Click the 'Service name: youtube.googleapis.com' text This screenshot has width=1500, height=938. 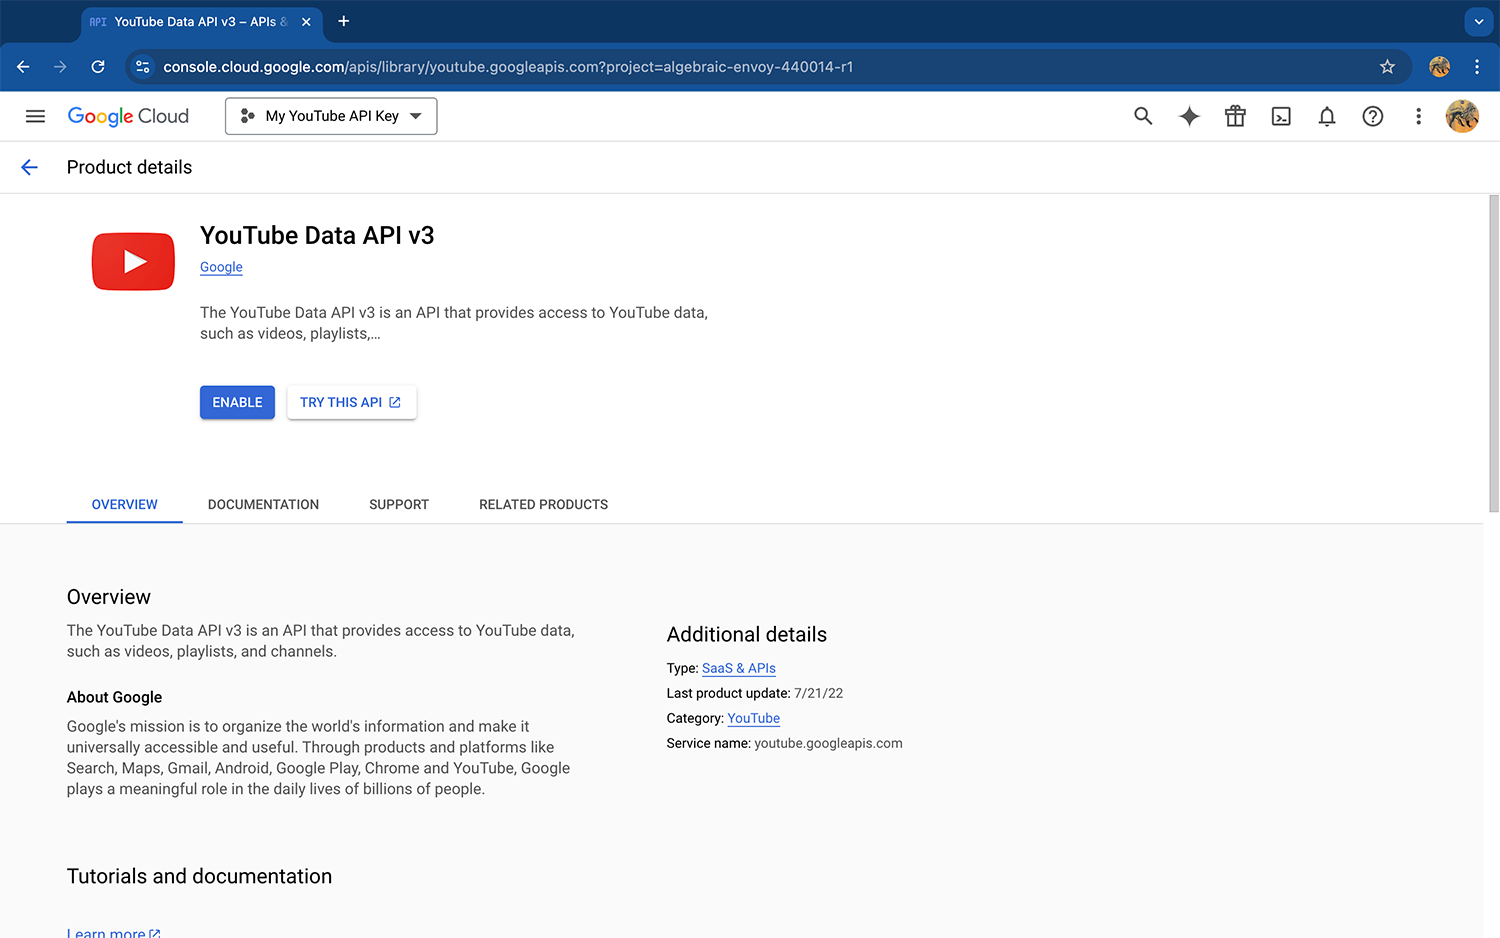point(784,743)
